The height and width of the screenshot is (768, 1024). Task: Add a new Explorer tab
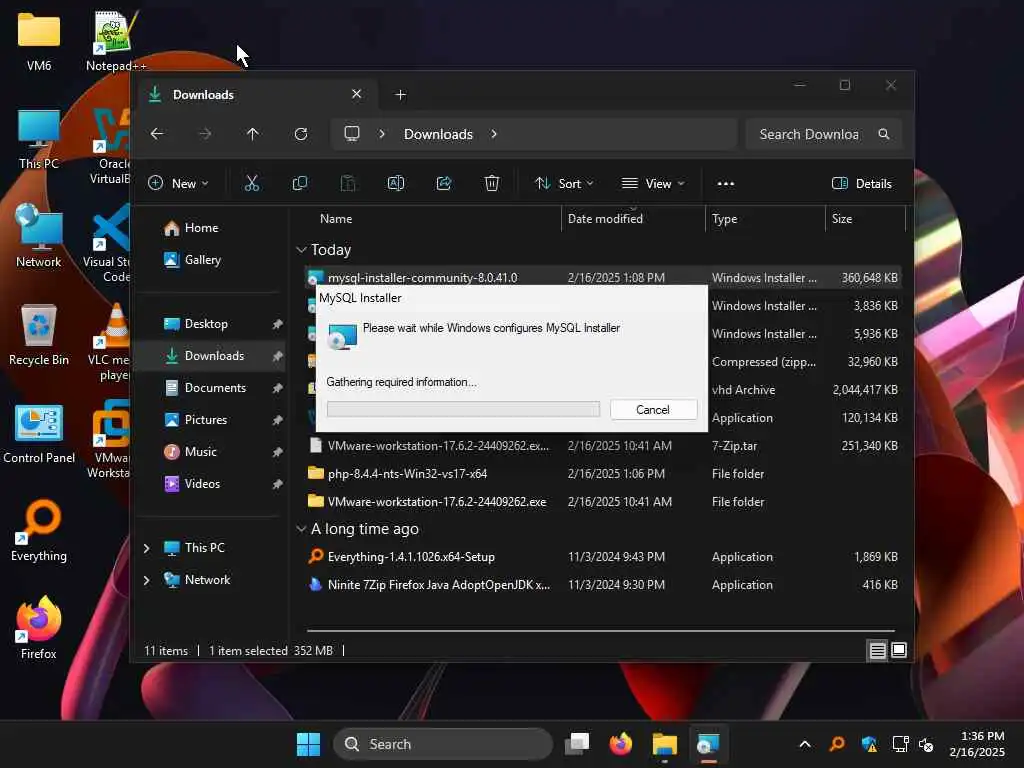pyautogui.click(x=400, y=95)
